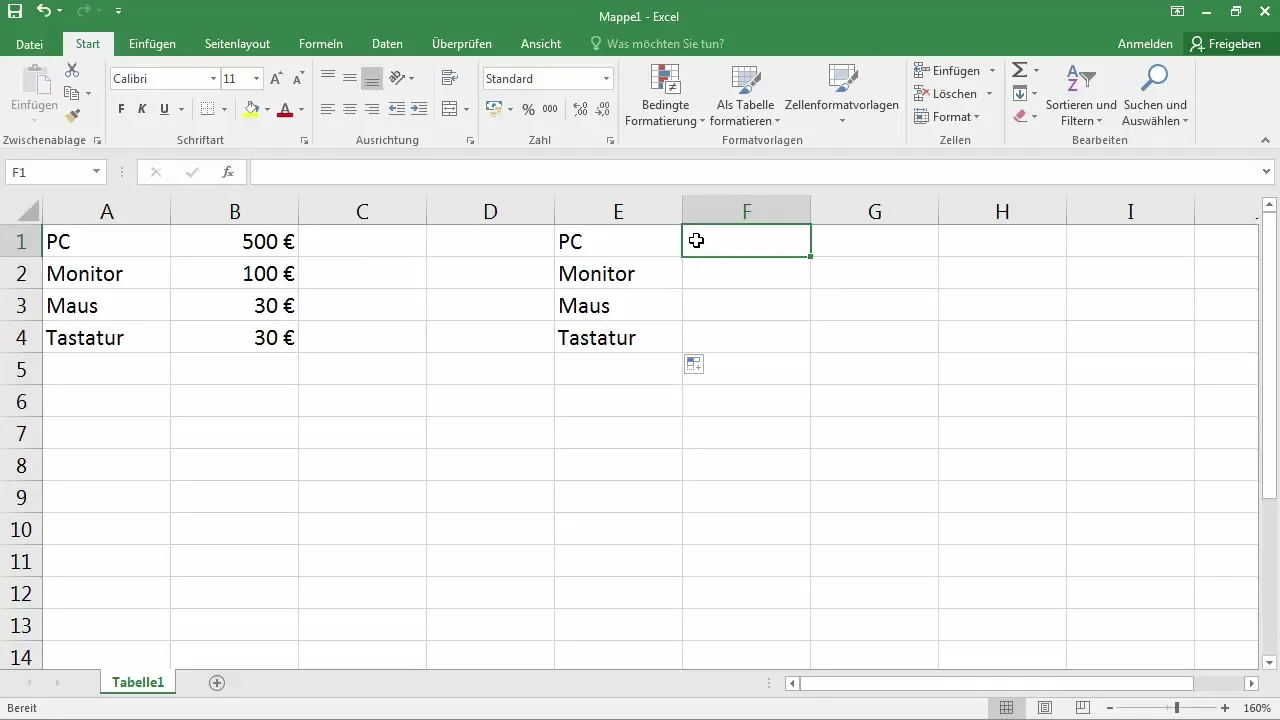Switch to the Formeln tab

[x=321, y=44]
